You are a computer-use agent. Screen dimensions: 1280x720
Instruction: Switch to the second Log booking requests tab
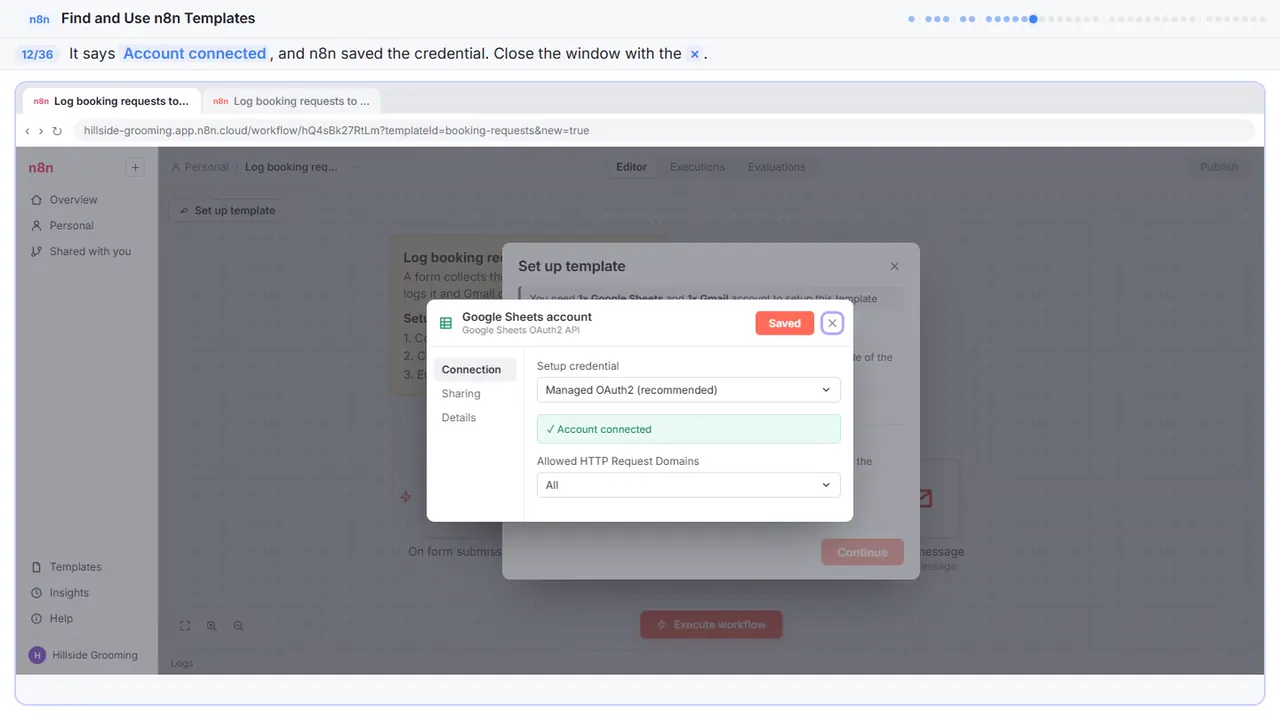(x=291, y=101)
